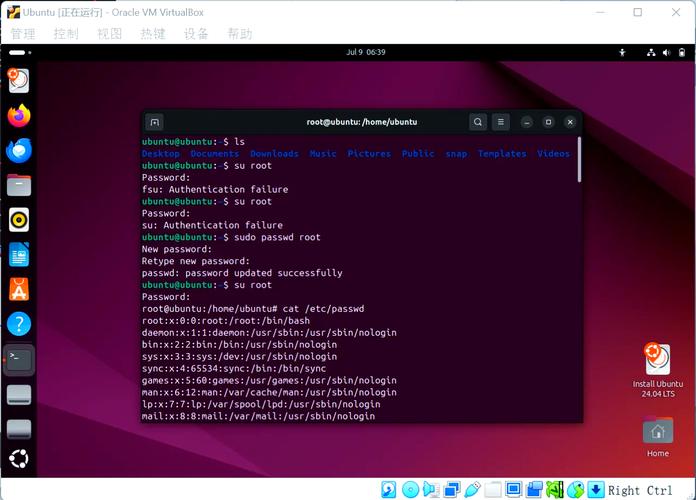This screenshot has height=500, width=696.
Task: Click the green CPU virtualization status icon
Action: [555, 490]
